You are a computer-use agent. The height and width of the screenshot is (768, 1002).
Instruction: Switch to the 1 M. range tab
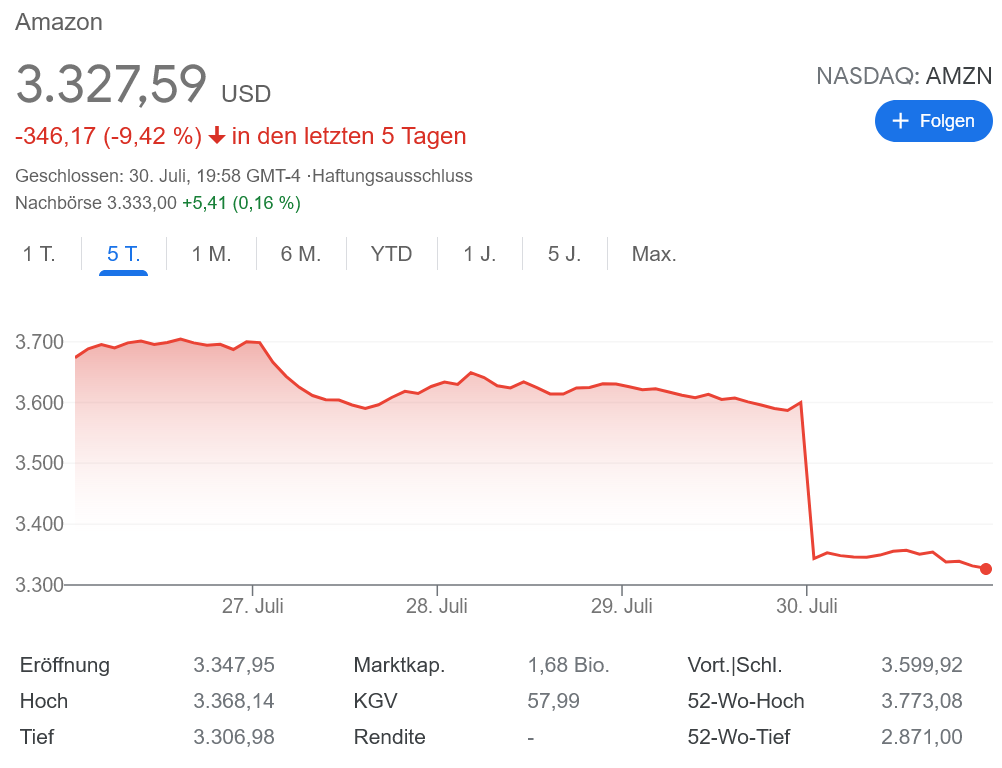click(211, 254)
